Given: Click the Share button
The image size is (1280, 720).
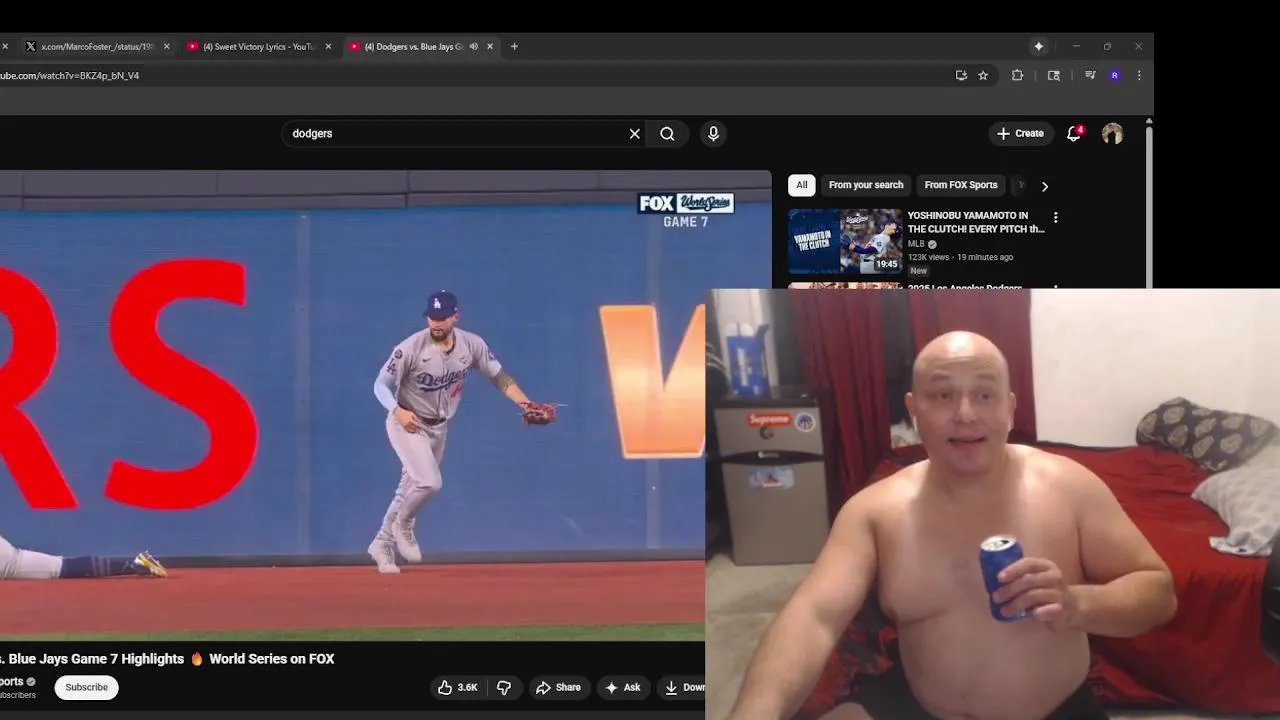Looking at the screenshot, I should click(x=558, y=687).
